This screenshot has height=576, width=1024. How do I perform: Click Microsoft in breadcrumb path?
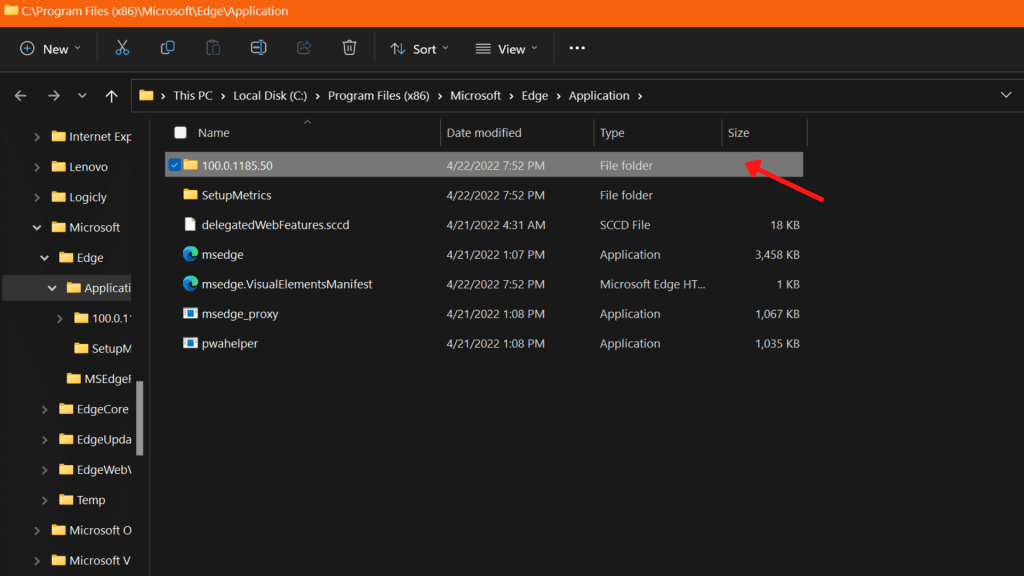[475, 95]
